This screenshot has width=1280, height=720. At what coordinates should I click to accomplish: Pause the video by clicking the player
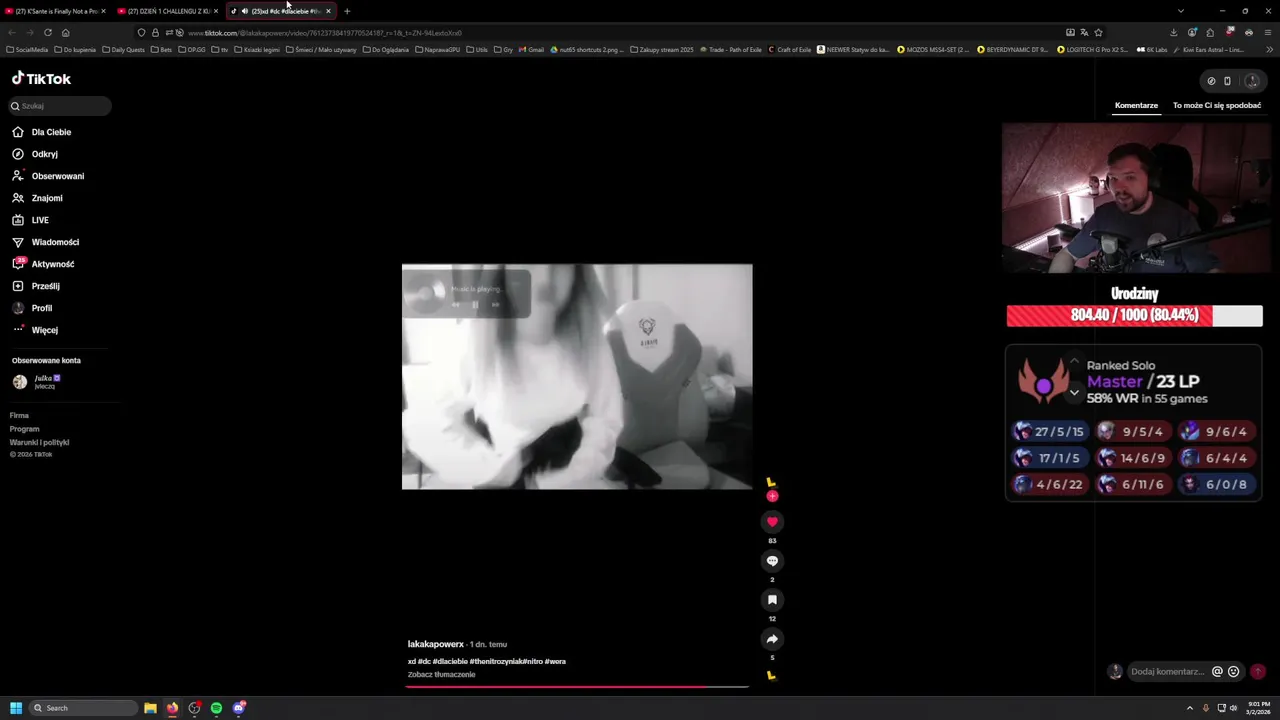coord(577,377)
